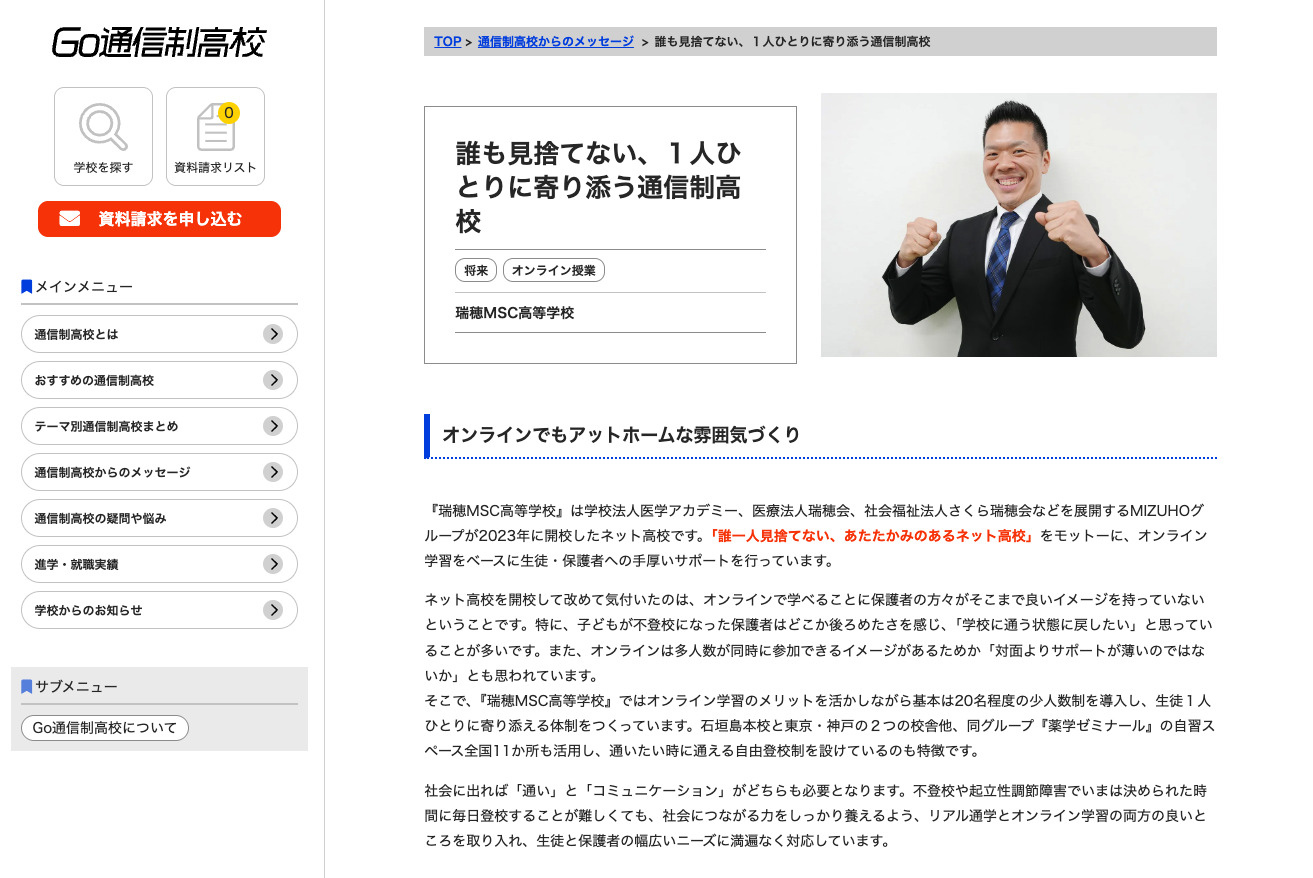Open 通信制高校とは menu item
Image resolution: width=1313 pixels, height=878 pixels.
(159, 334)
